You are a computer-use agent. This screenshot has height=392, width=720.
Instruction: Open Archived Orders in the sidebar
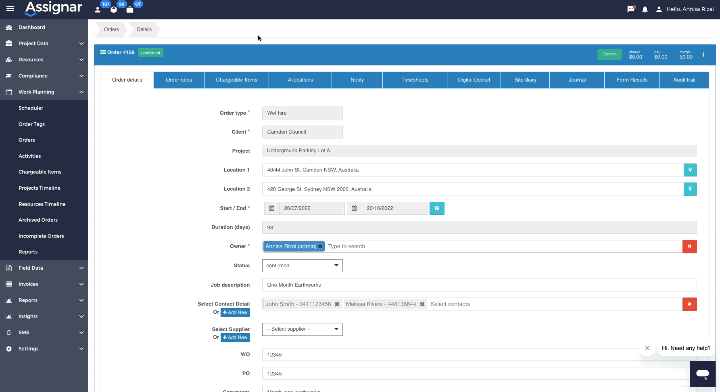click(38, 220)
